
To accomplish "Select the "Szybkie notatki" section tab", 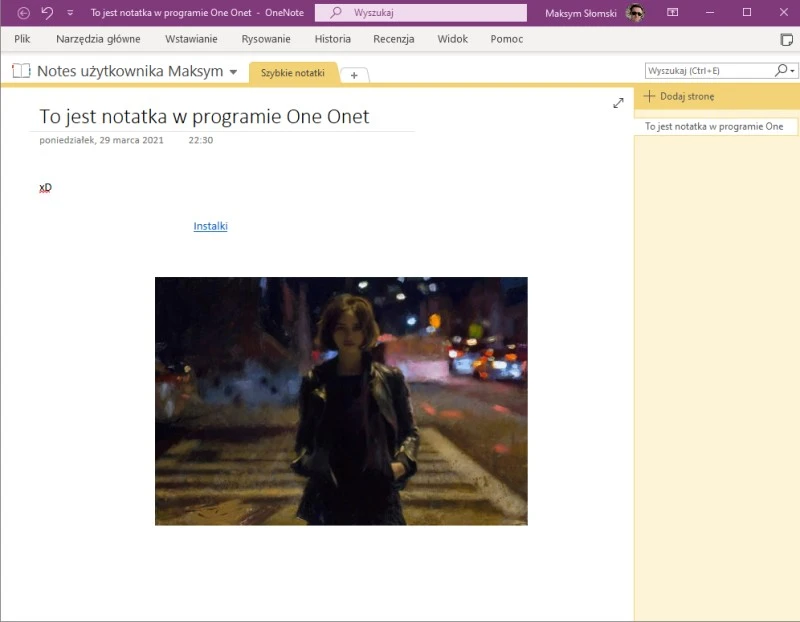I will 291,72.
